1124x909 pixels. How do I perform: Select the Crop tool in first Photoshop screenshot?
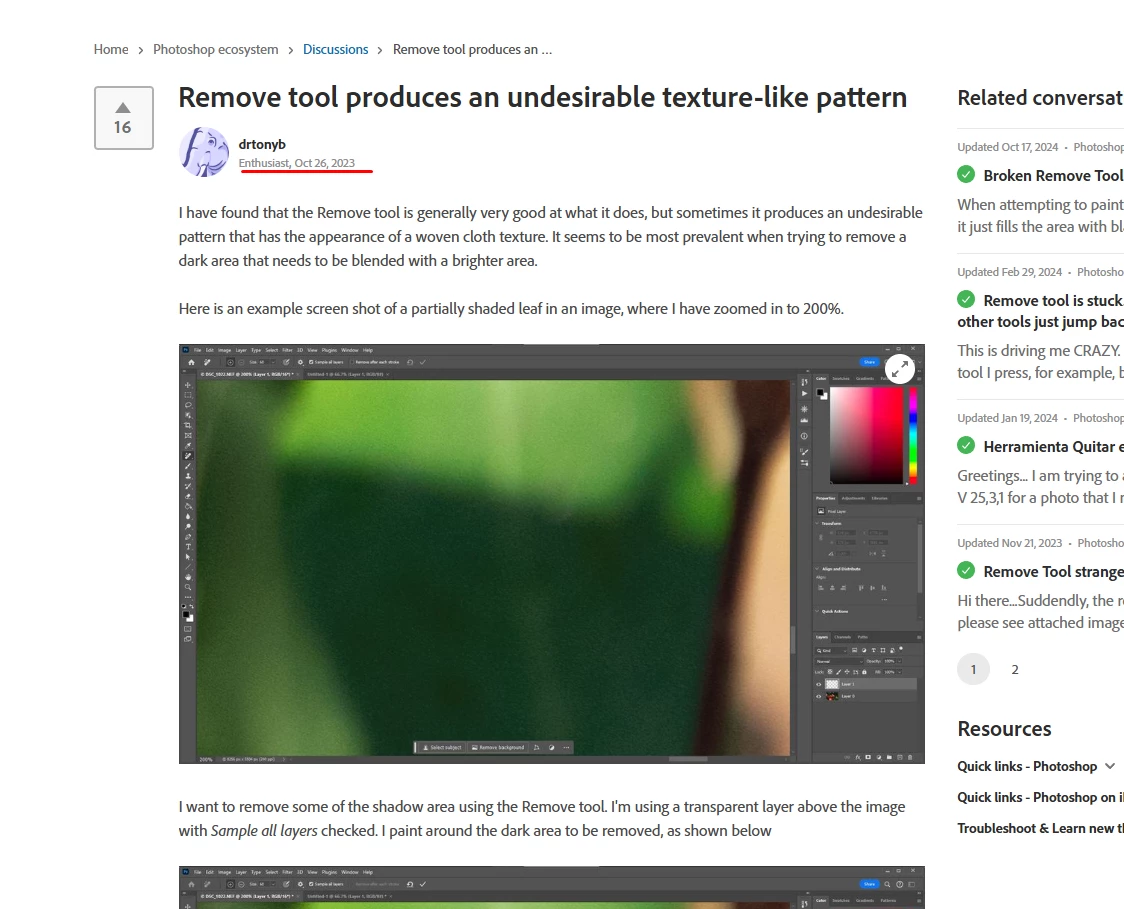(188, 425)
